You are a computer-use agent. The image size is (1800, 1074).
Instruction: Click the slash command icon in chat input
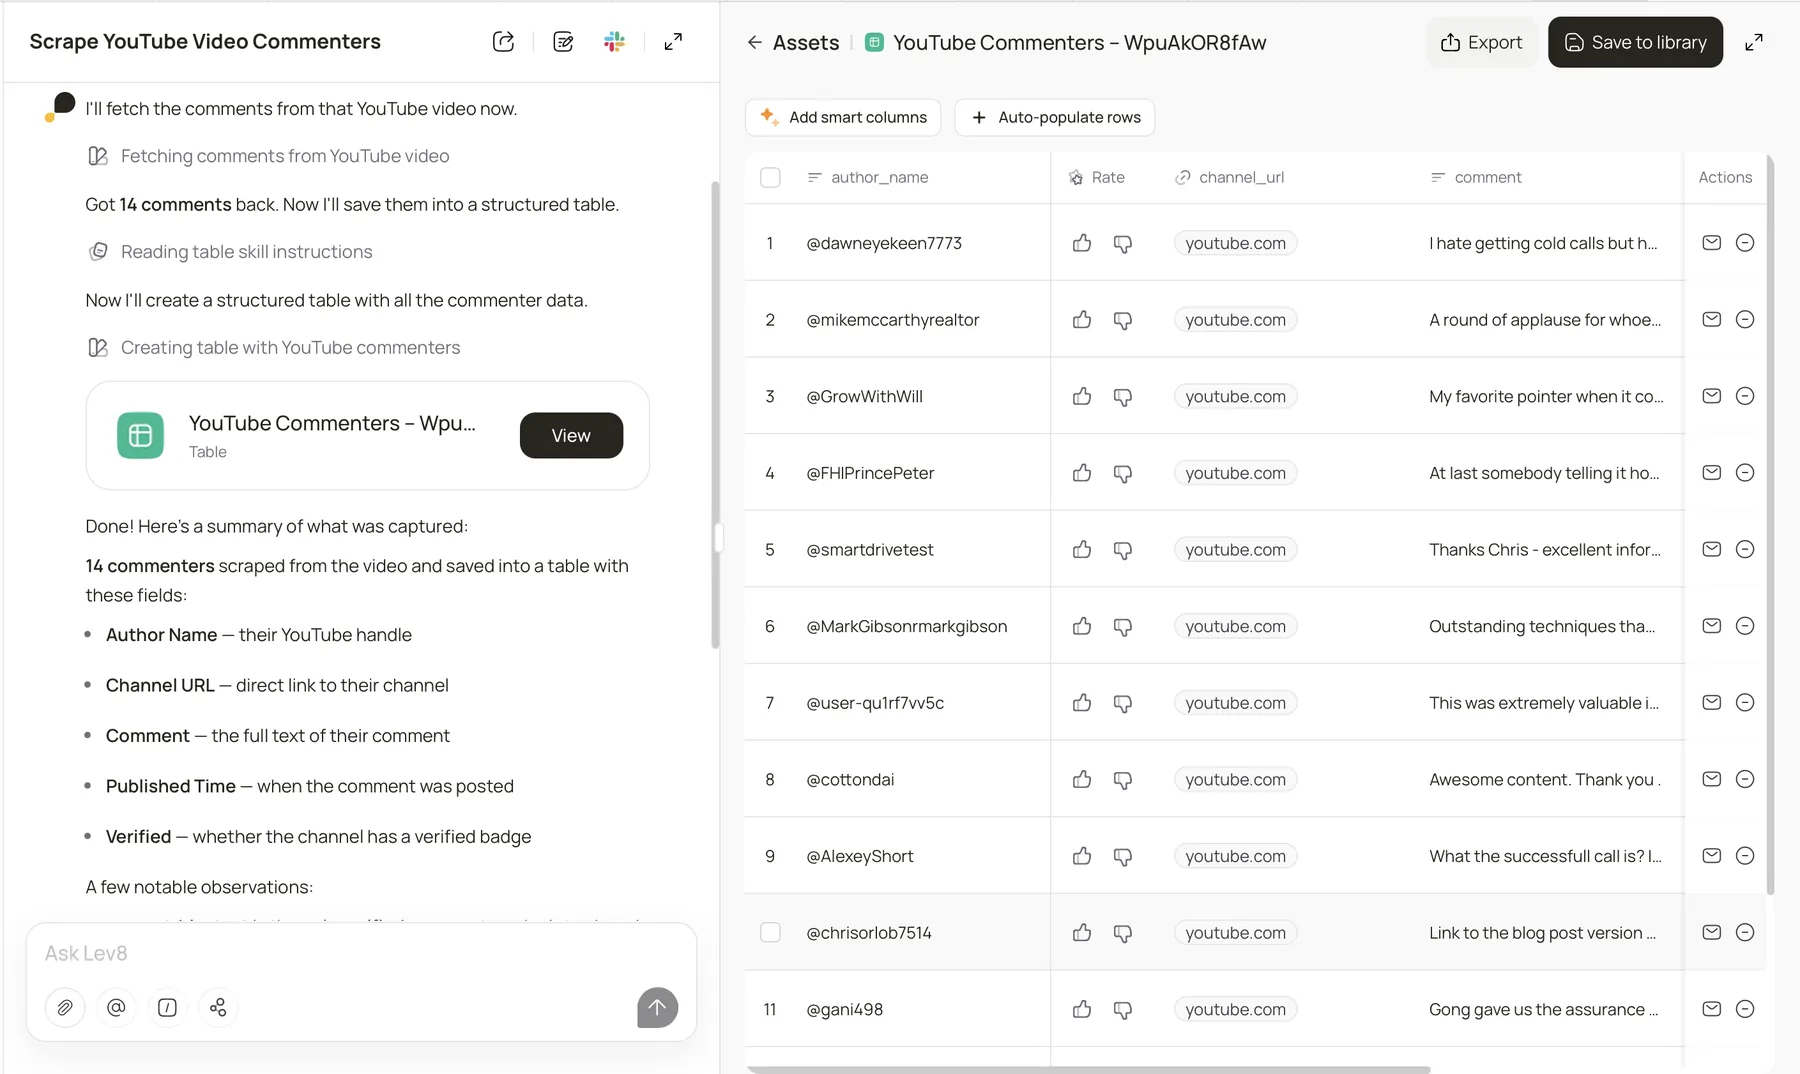[x=167, y=1007]
